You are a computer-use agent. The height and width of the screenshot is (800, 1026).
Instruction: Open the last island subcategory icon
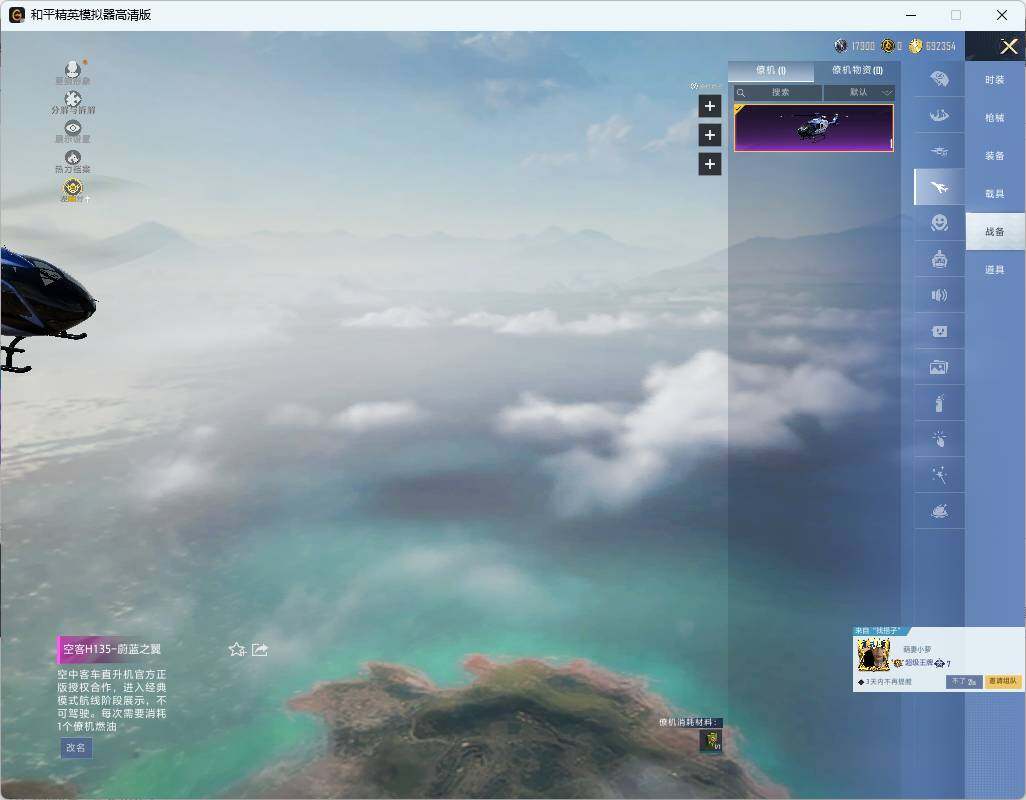939,511
